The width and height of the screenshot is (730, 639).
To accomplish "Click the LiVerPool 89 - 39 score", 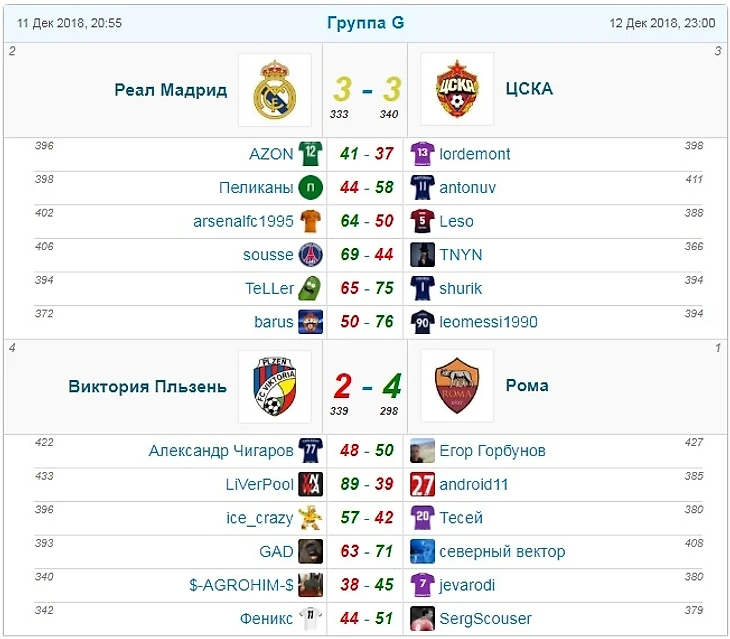I will pos(366,484).
